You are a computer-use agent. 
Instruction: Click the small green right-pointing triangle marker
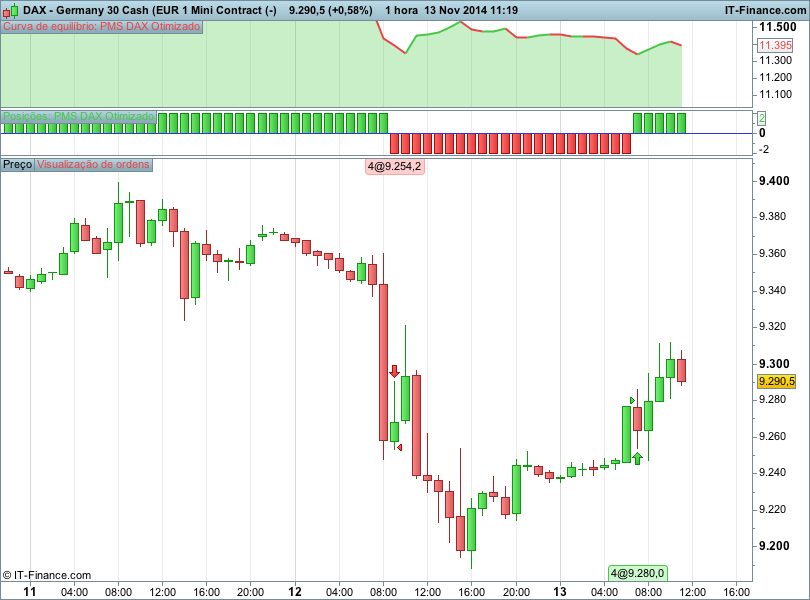click(632, 401)
